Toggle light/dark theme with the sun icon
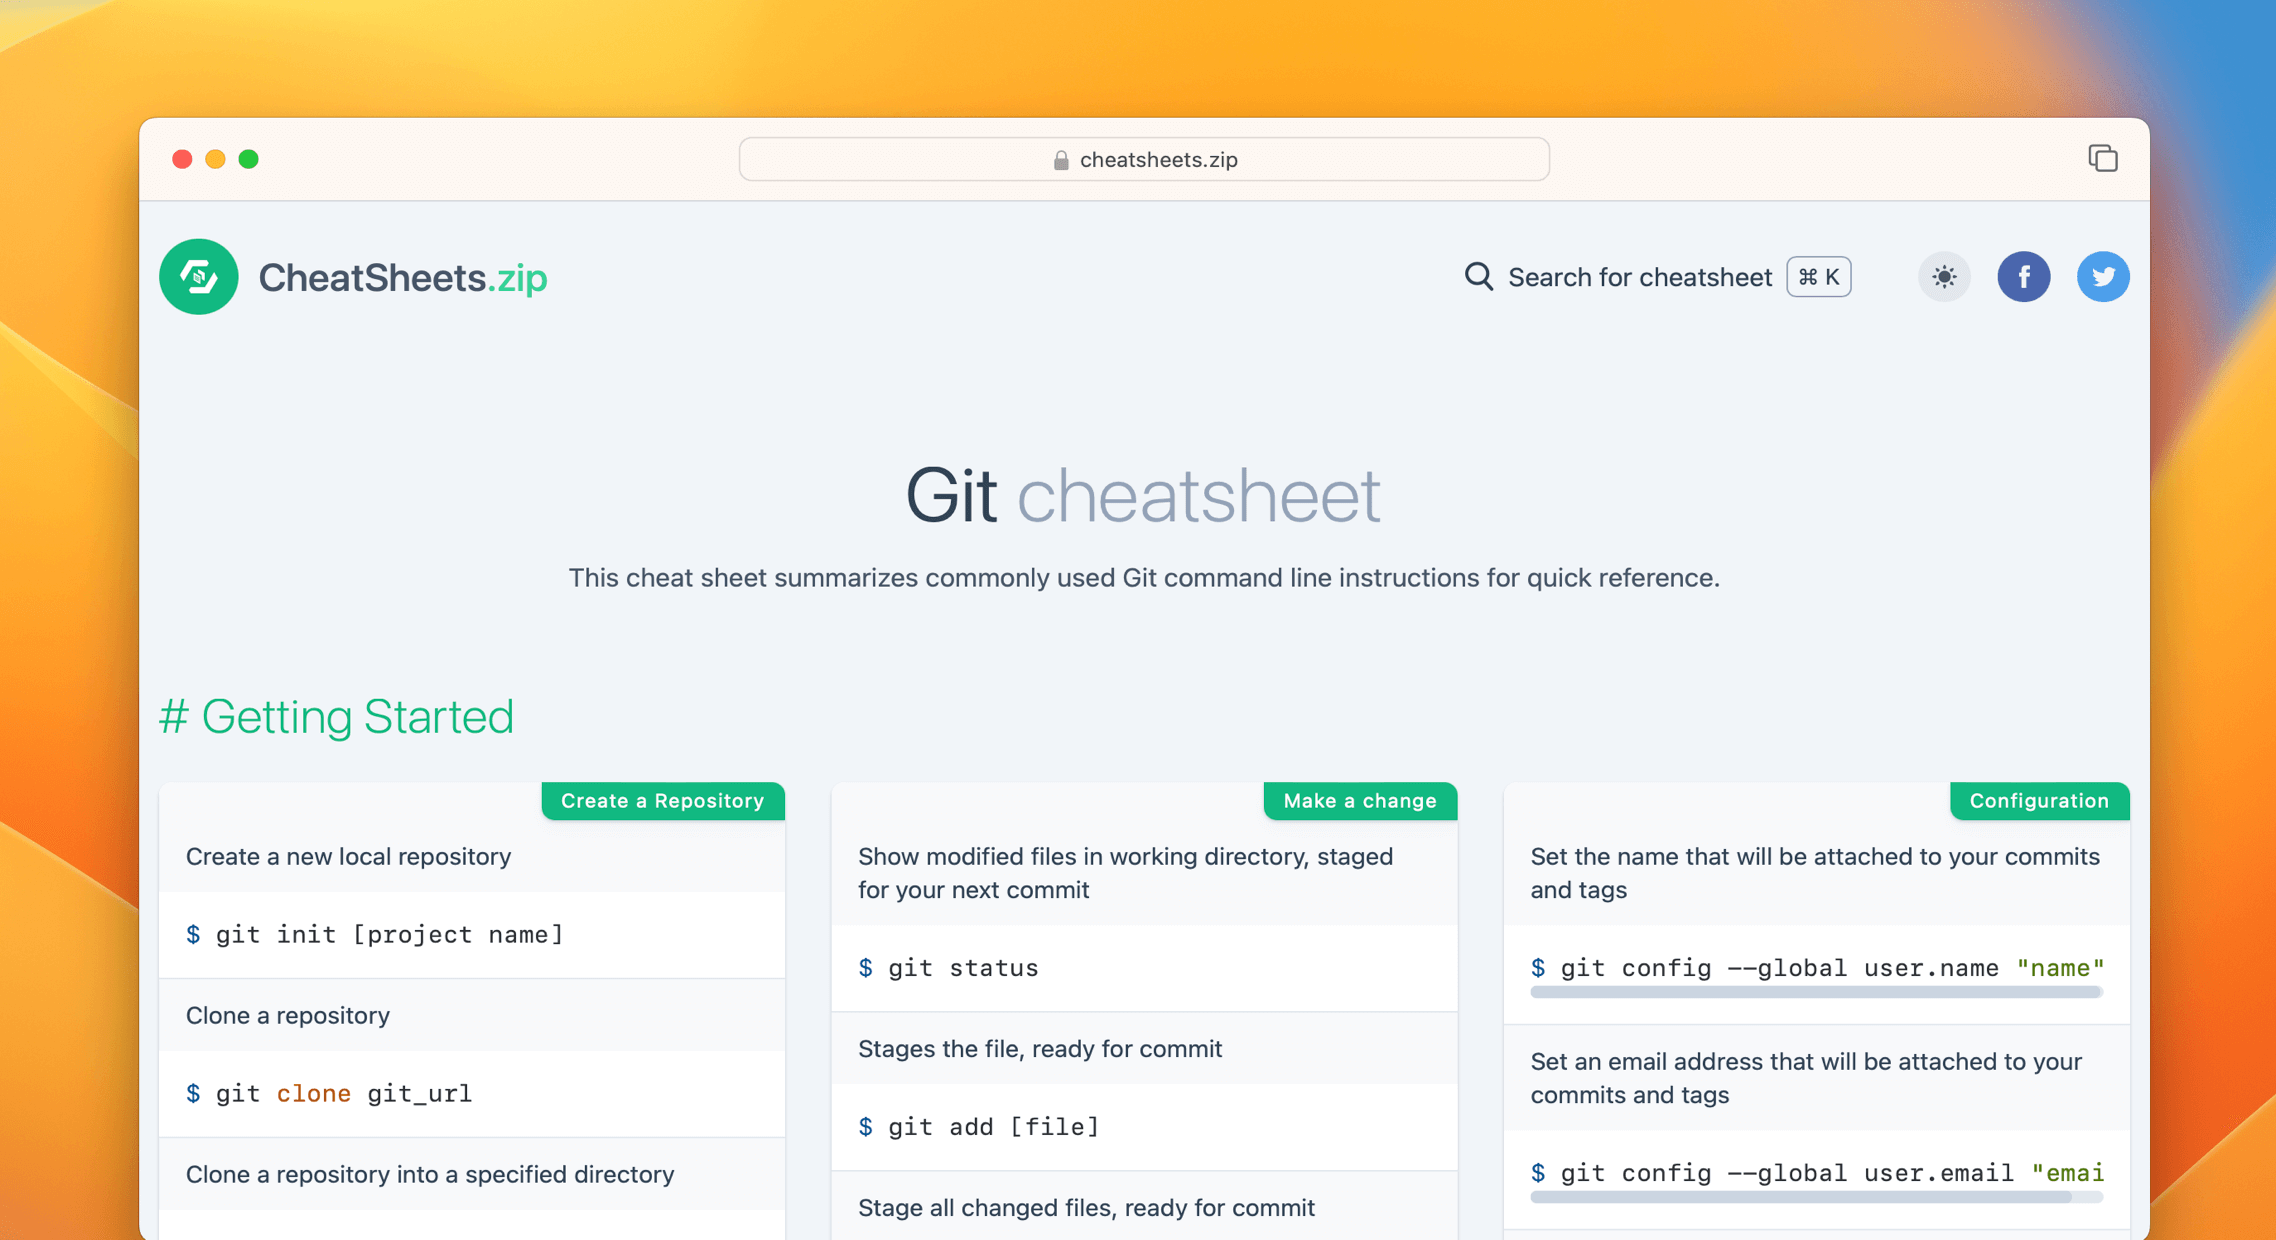This screenshot has width=2276, height=1240. [1943, 277]
